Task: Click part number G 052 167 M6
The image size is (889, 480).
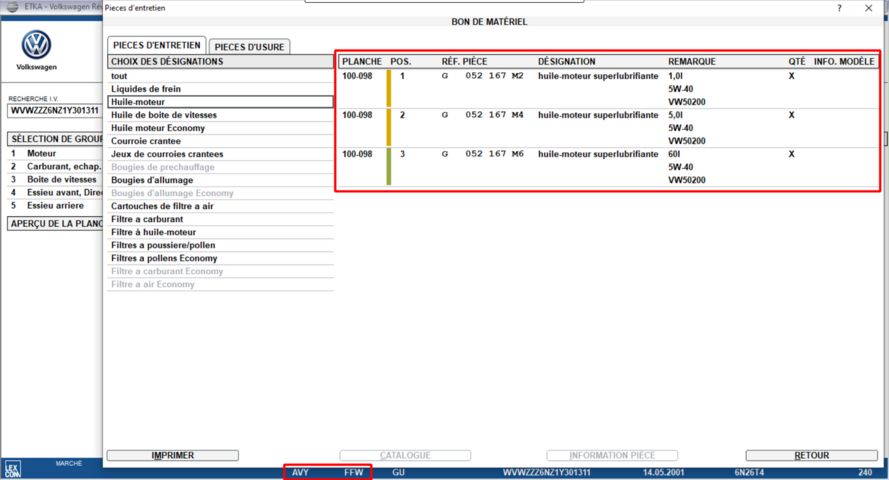Action: pos(482,154)
